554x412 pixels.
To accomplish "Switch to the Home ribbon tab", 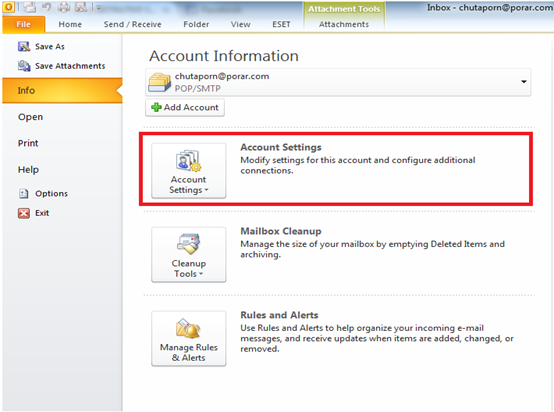I will [70, 24].
